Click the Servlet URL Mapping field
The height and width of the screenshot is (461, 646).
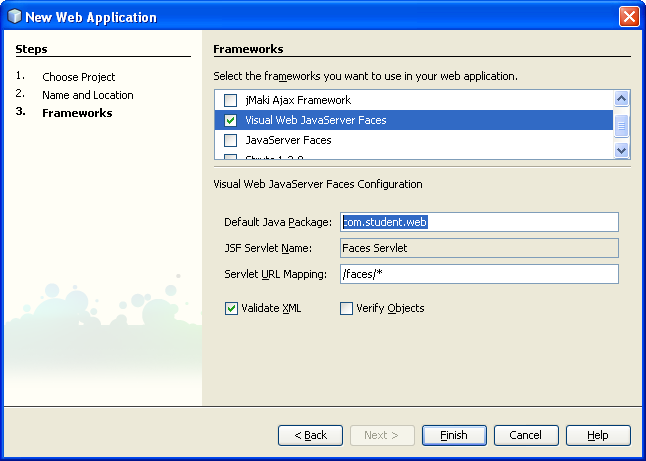click(479, 274)
